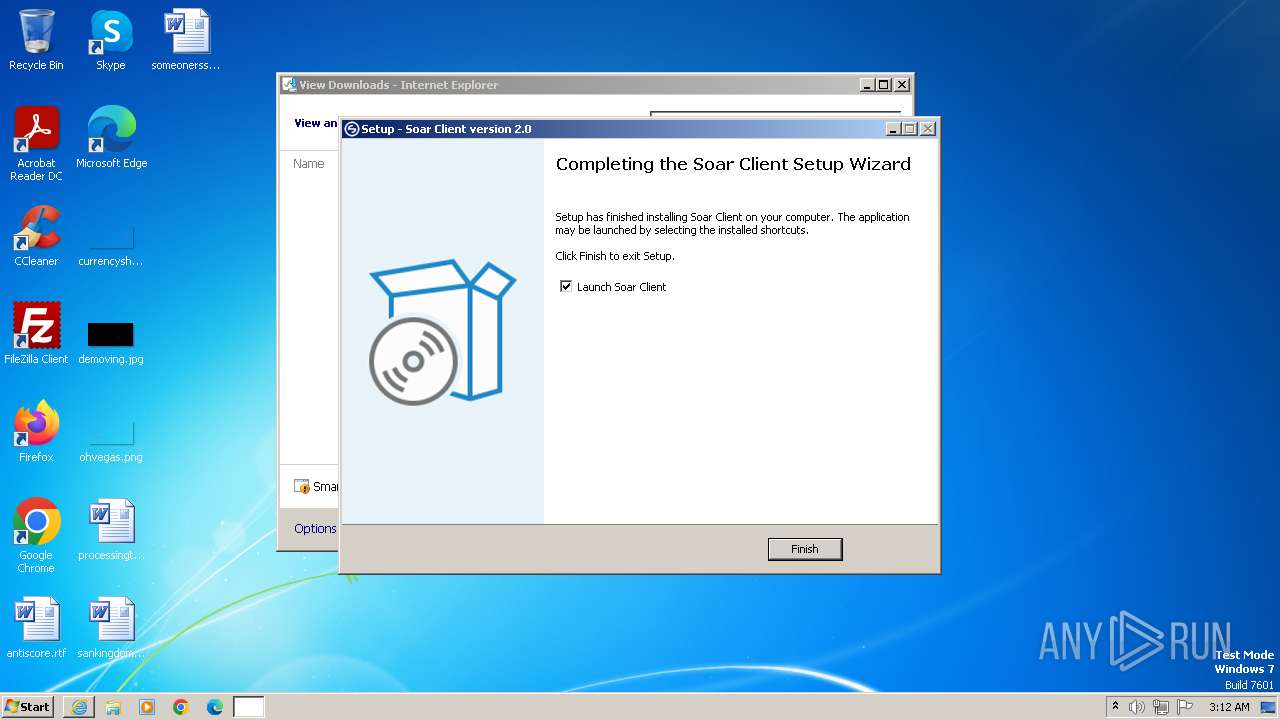1280x720 pixels.
Task: Open Action Center flag icon
Action: point(1185,707)
